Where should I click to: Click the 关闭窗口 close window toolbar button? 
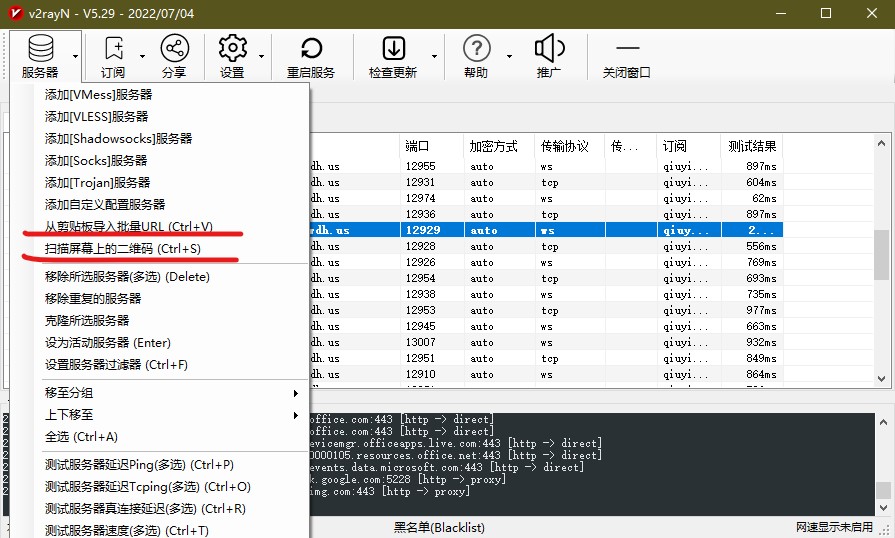pos(627,55)
